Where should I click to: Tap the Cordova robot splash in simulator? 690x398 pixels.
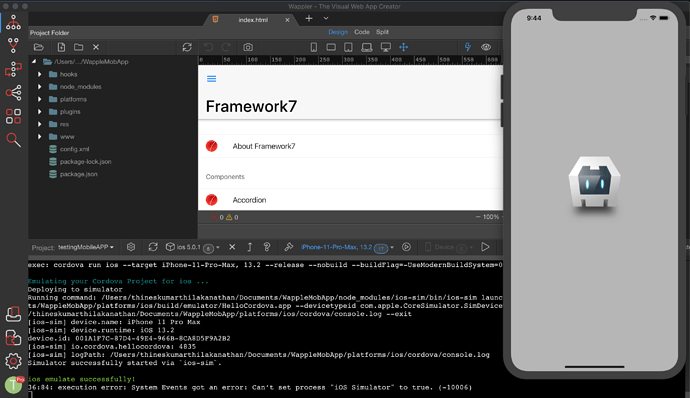click(x=595, y=181)
